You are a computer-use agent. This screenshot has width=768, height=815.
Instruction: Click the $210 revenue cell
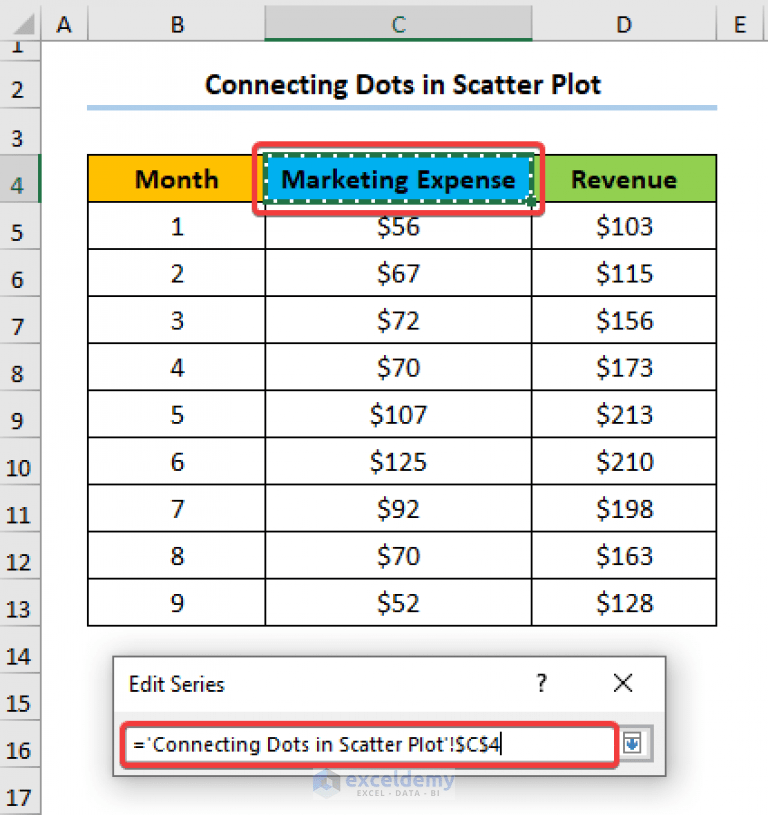click(x=624, y=462)
